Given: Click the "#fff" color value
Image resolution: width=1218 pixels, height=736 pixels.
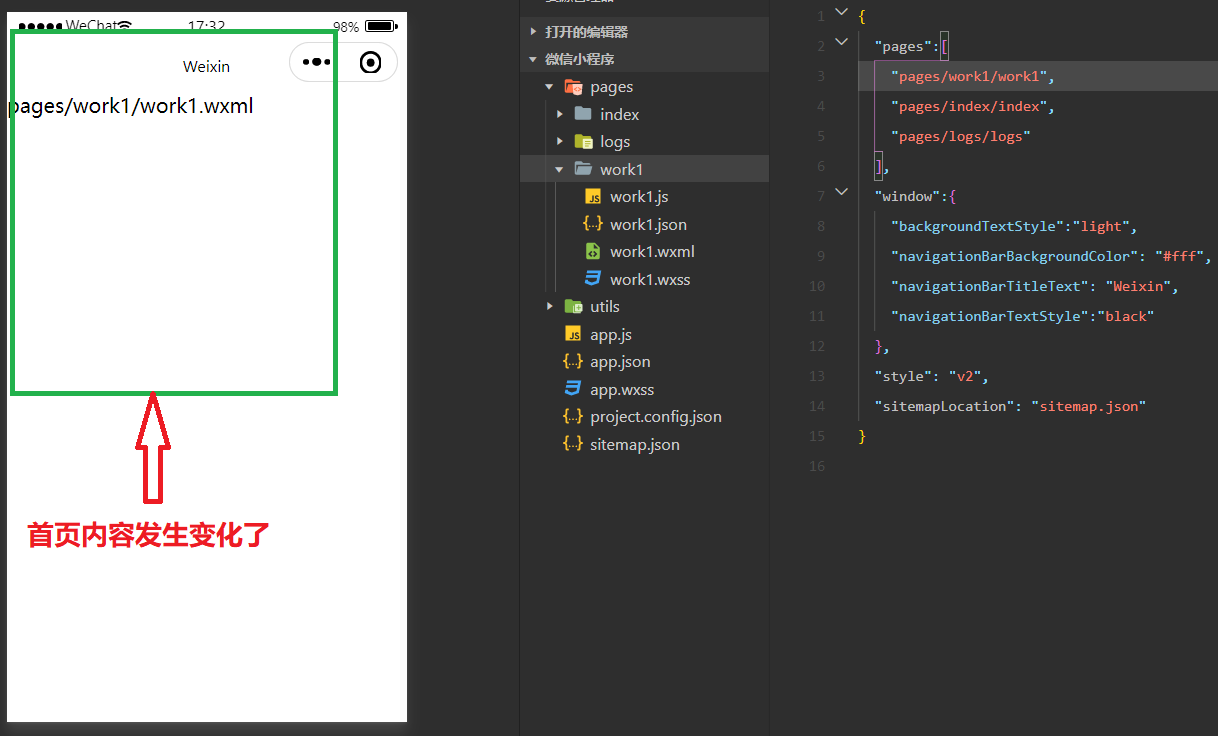Looking at the screenshot, I should coord(1179,256).
